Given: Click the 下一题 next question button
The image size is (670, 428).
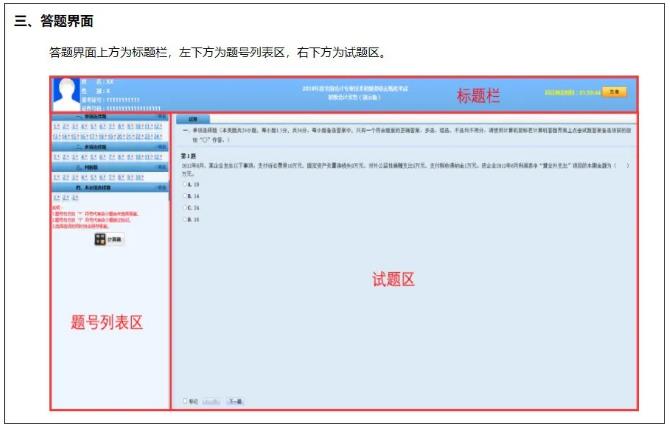Looking at the screenshot, I should pyautogui.click(x=234, y=401).
